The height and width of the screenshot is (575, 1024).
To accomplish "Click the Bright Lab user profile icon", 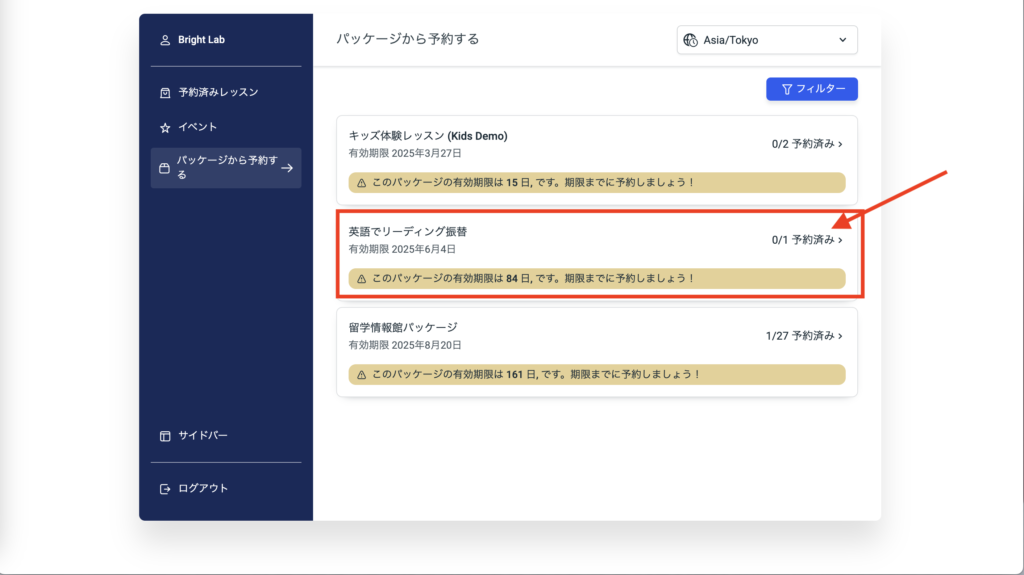I will [x=165, y=40].
